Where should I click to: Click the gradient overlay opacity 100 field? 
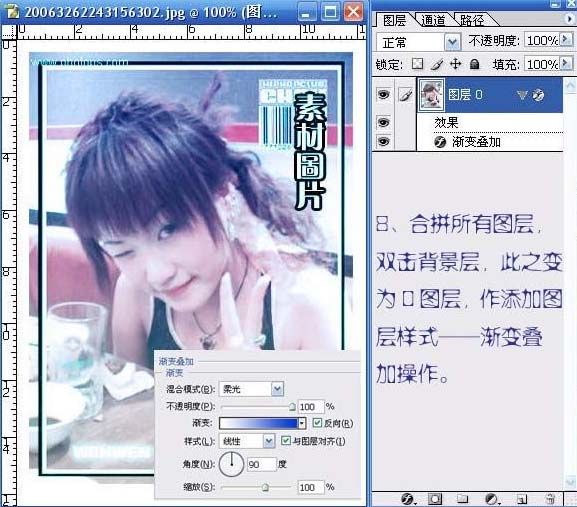coord(311,407)
